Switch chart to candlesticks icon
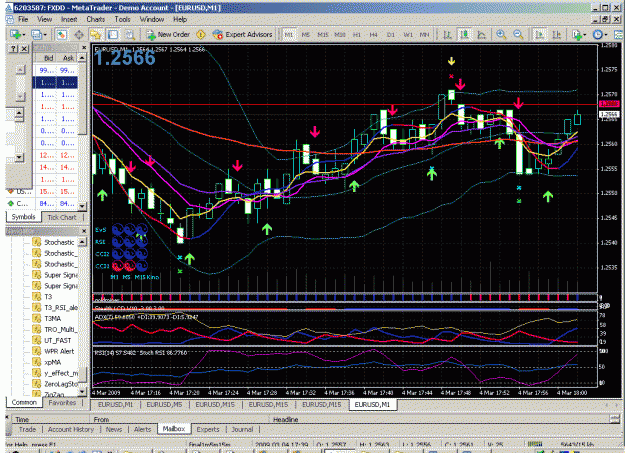This screenshot has height=453, width=625. click(464, 35)
